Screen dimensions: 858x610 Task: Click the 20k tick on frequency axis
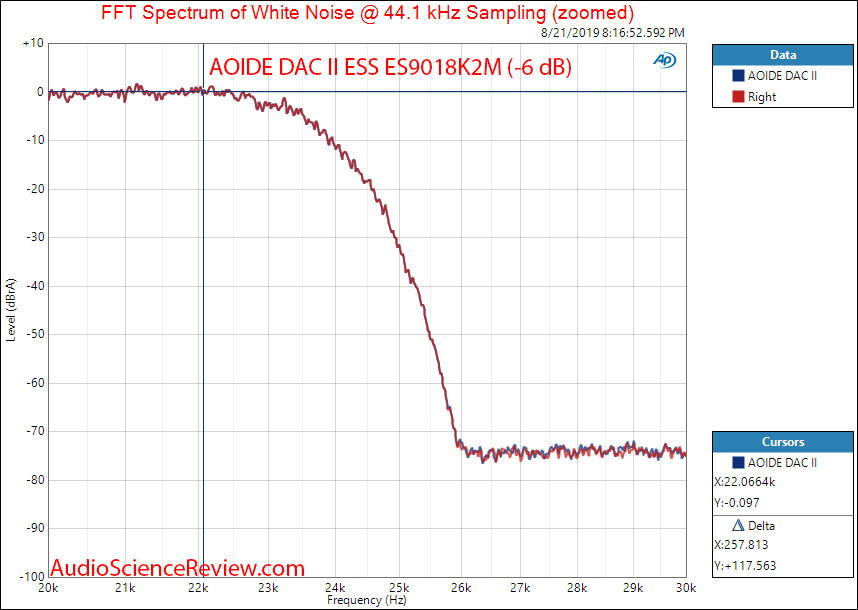click(x=48, y=588)
